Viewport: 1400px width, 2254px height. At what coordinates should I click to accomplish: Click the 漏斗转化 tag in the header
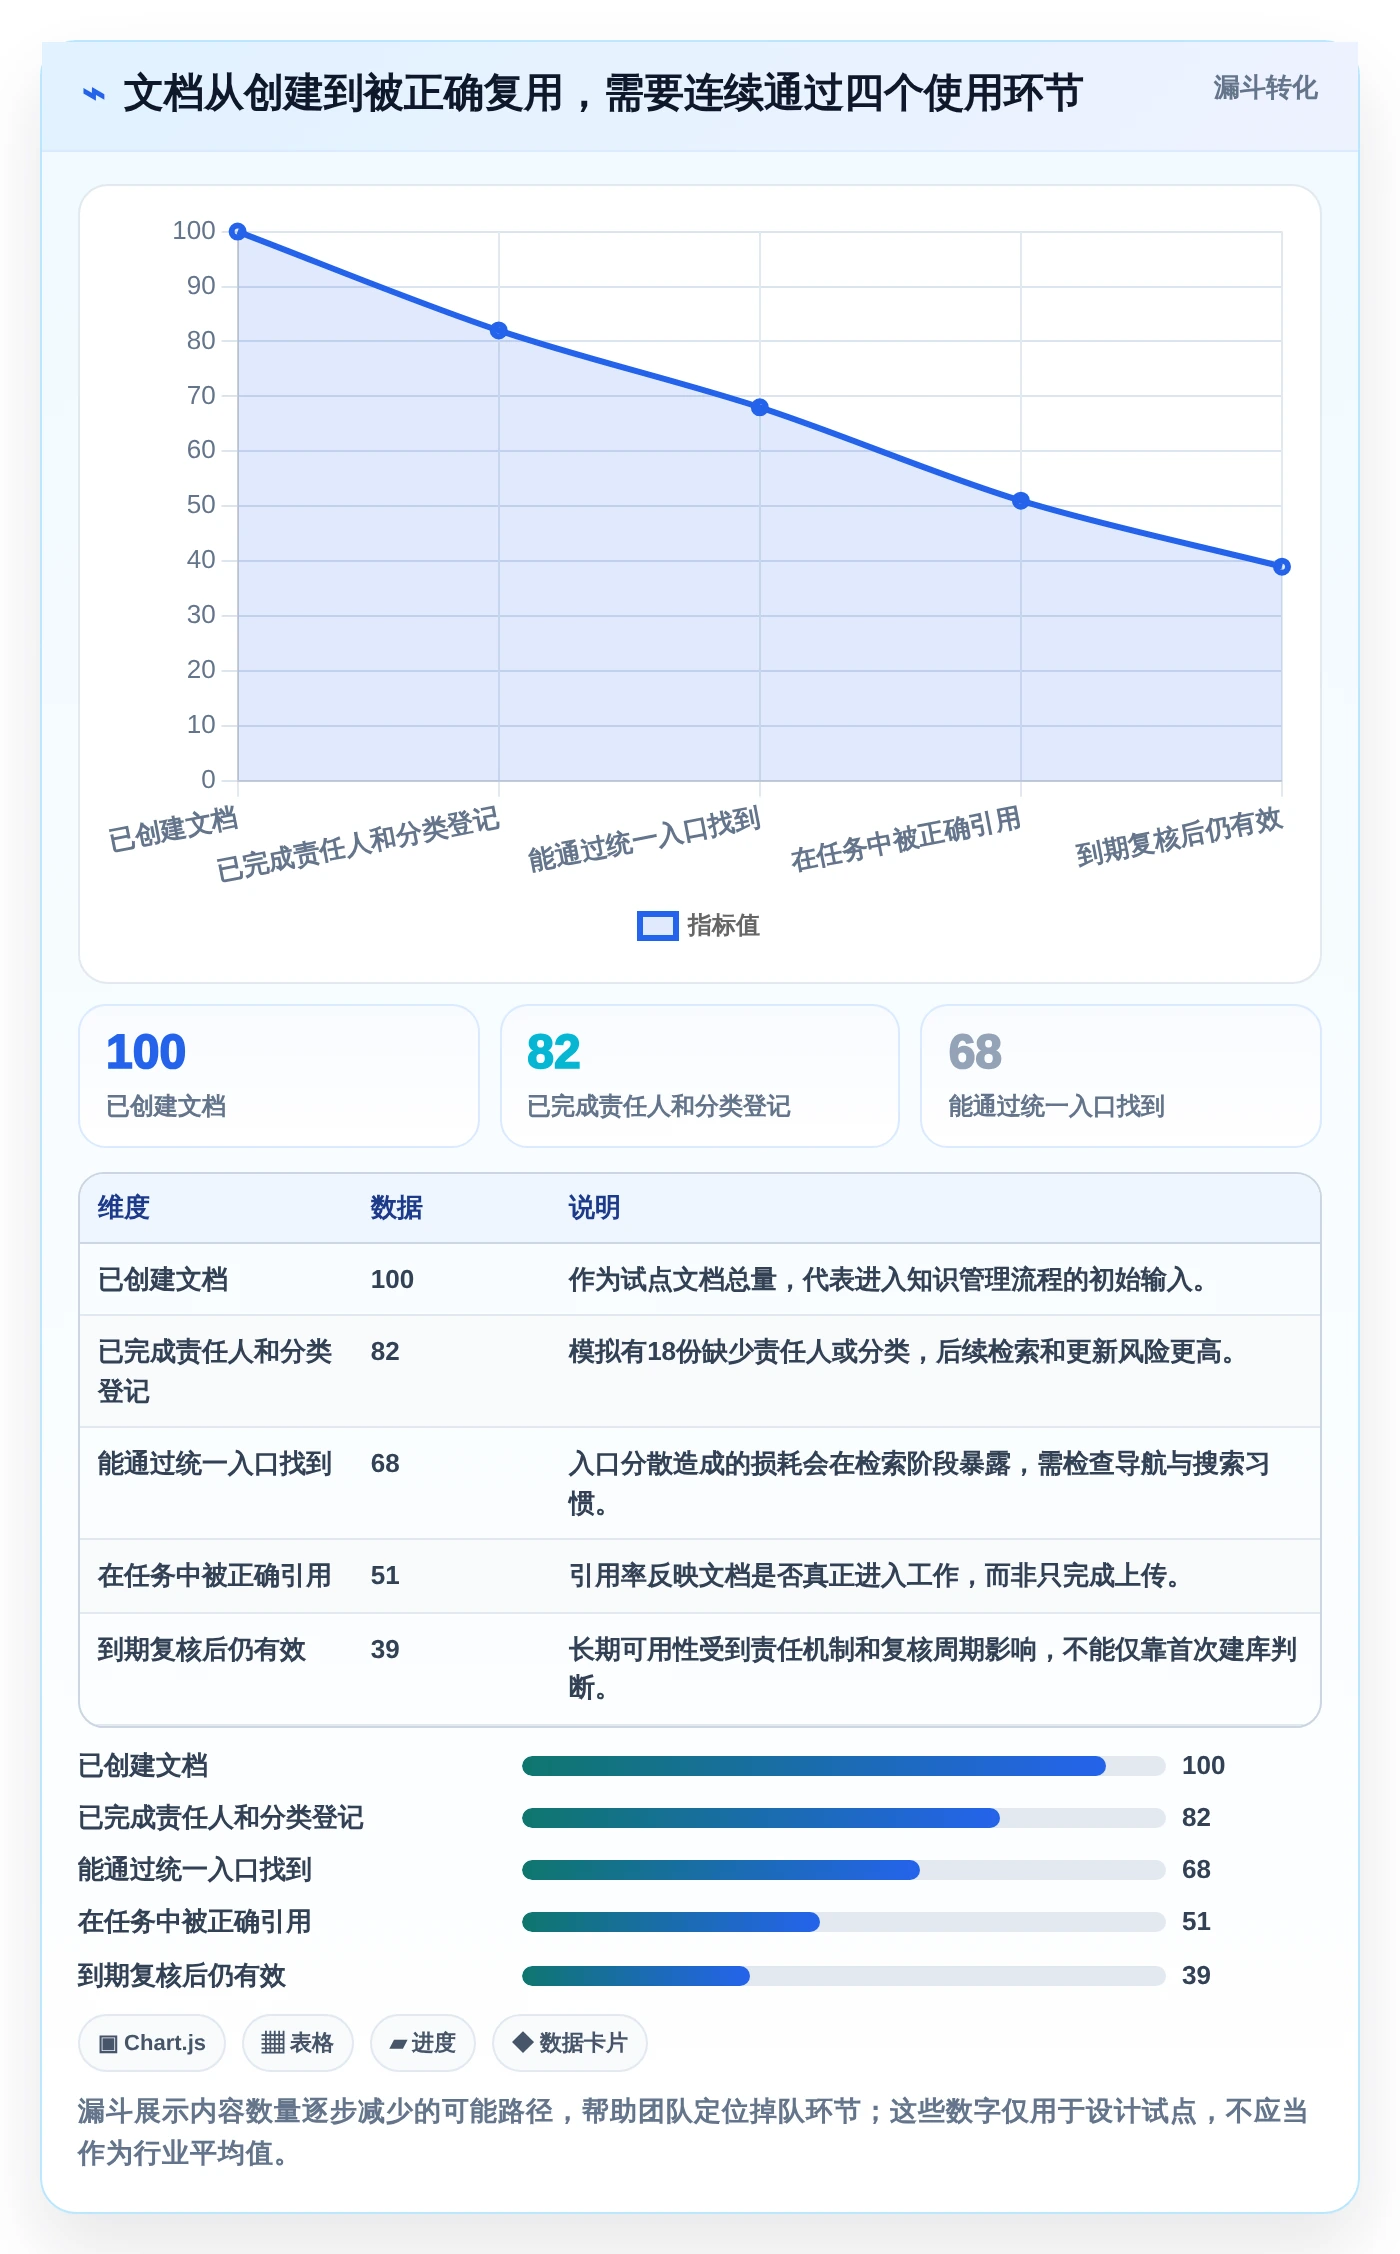tap(1265, 88)
